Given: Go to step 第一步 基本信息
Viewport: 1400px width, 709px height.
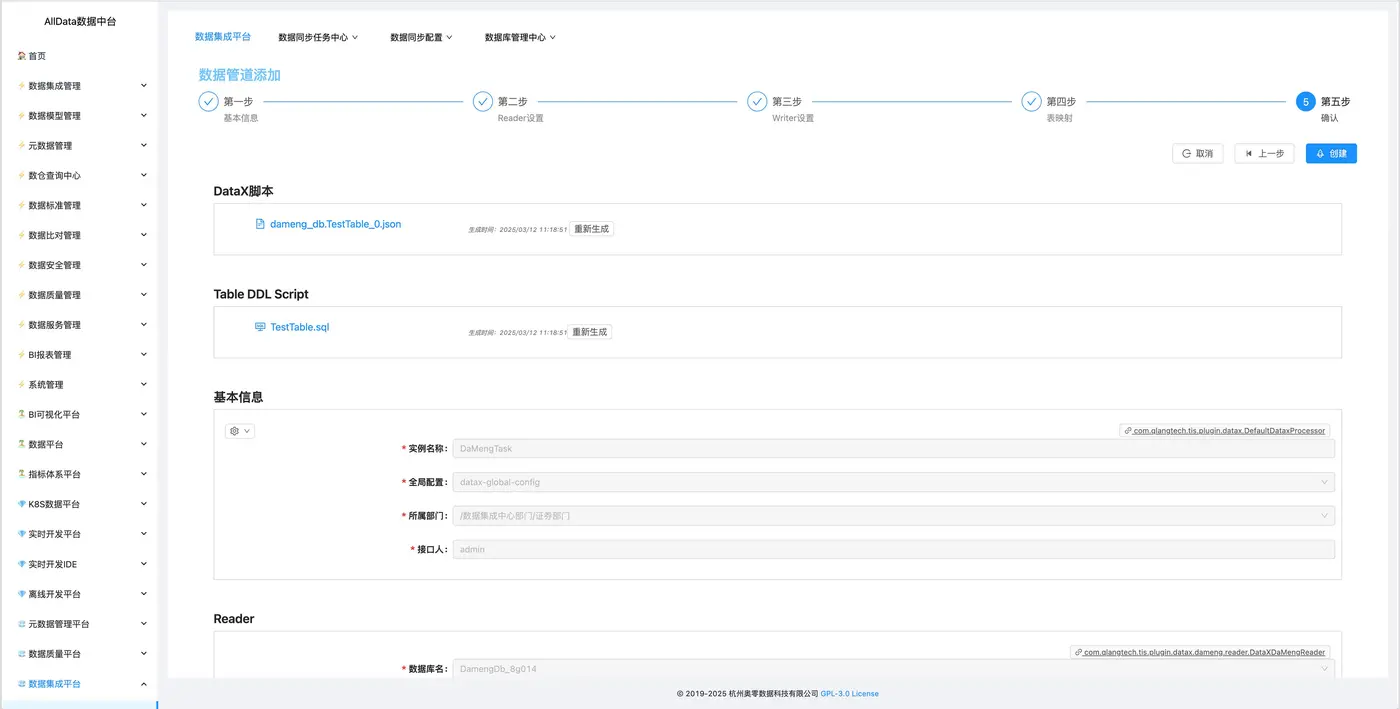Looking at the screenshot, I should pos(228,108).
